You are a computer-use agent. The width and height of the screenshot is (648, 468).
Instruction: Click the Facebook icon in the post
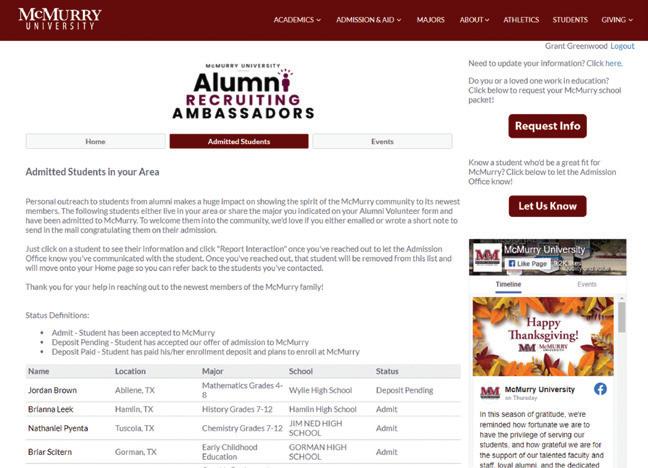(x=600, y=389)
